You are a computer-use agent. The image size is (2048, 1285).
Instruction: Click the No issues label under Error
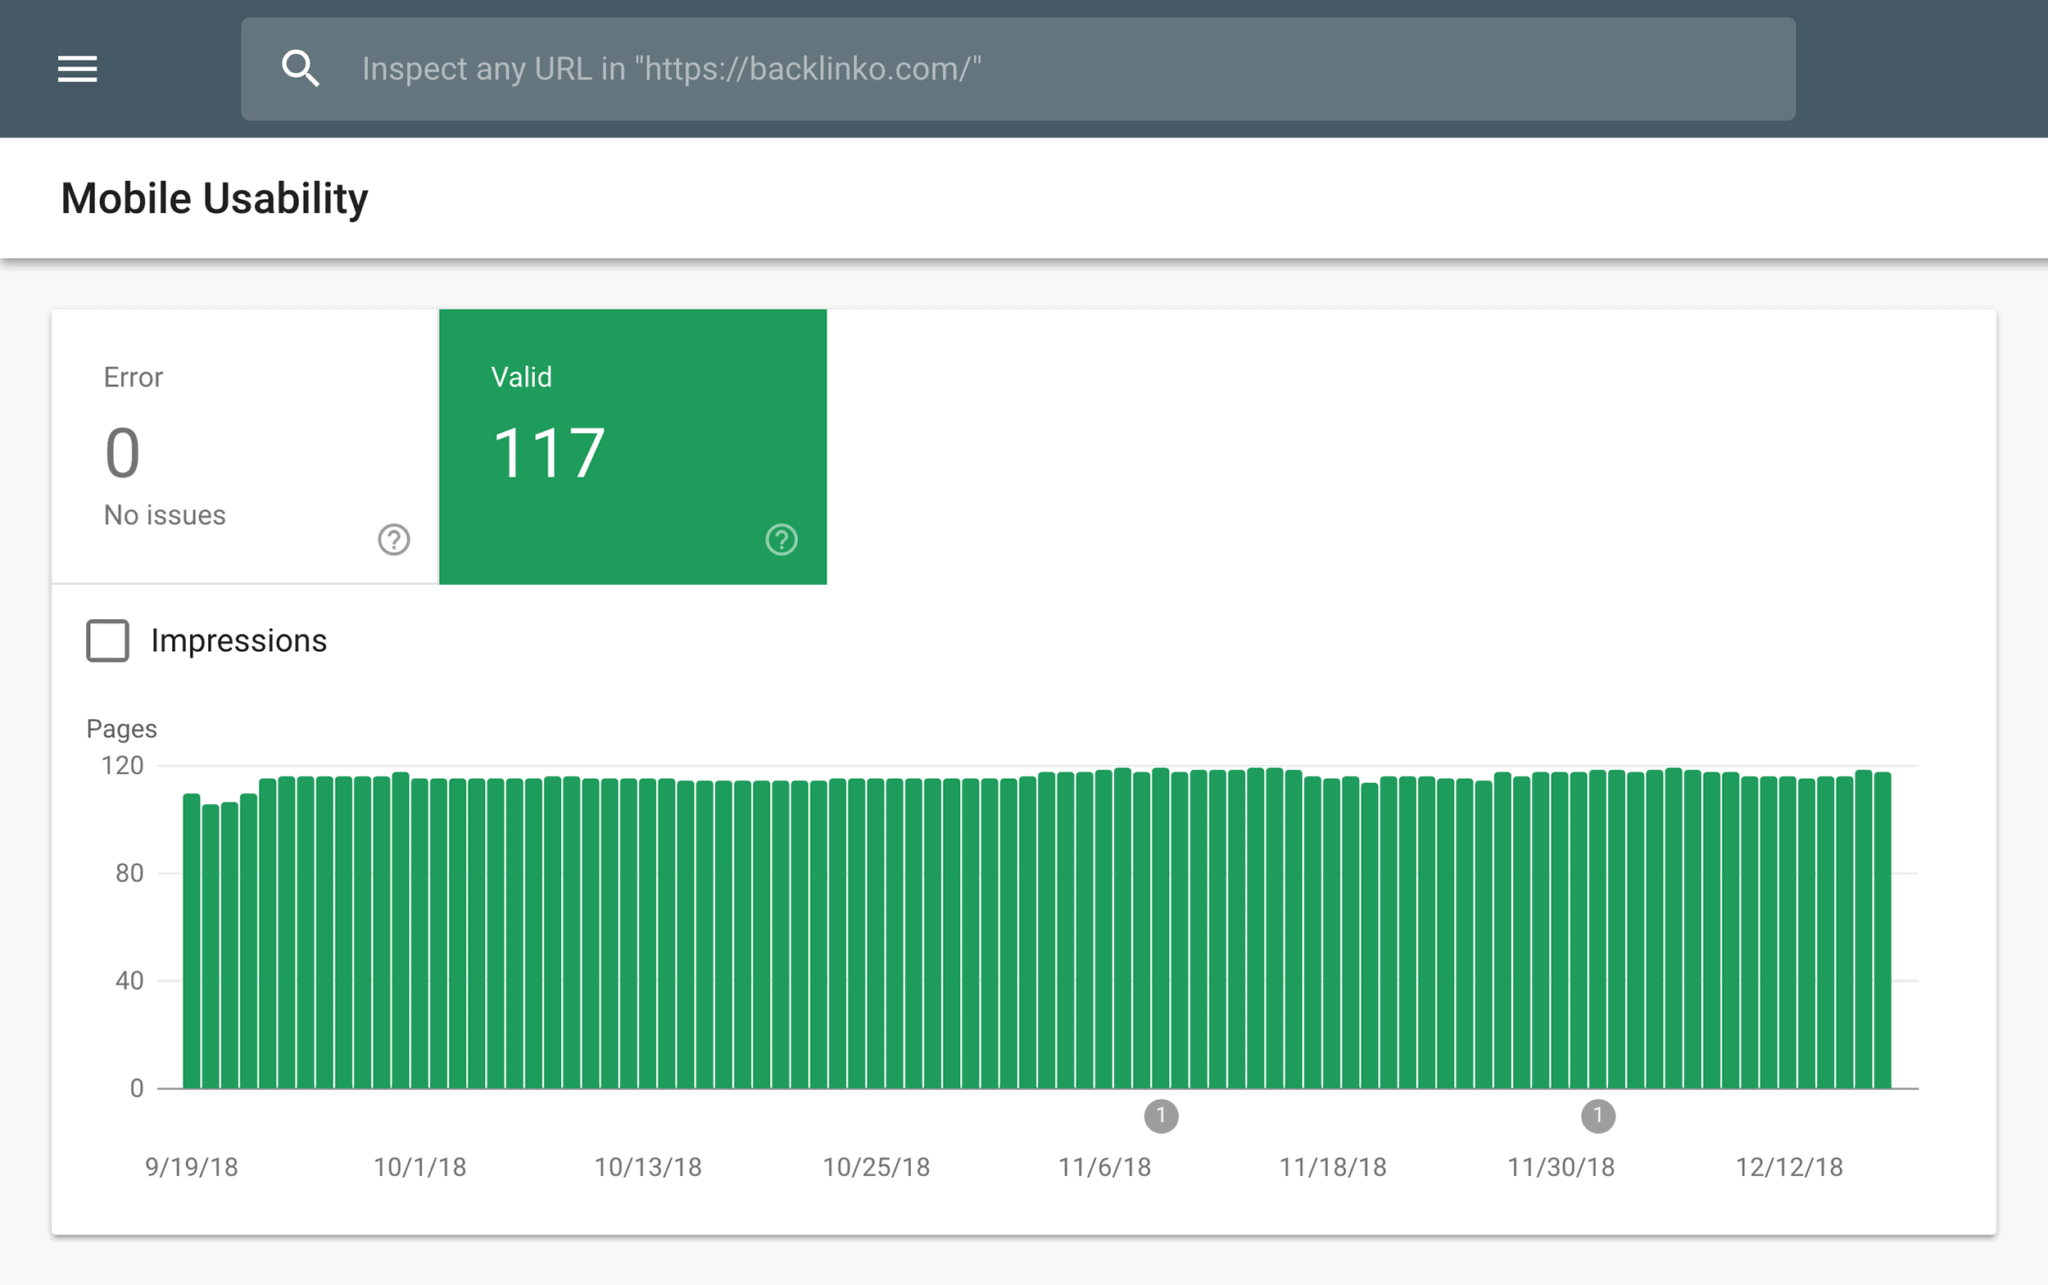[x=163, y=514]
